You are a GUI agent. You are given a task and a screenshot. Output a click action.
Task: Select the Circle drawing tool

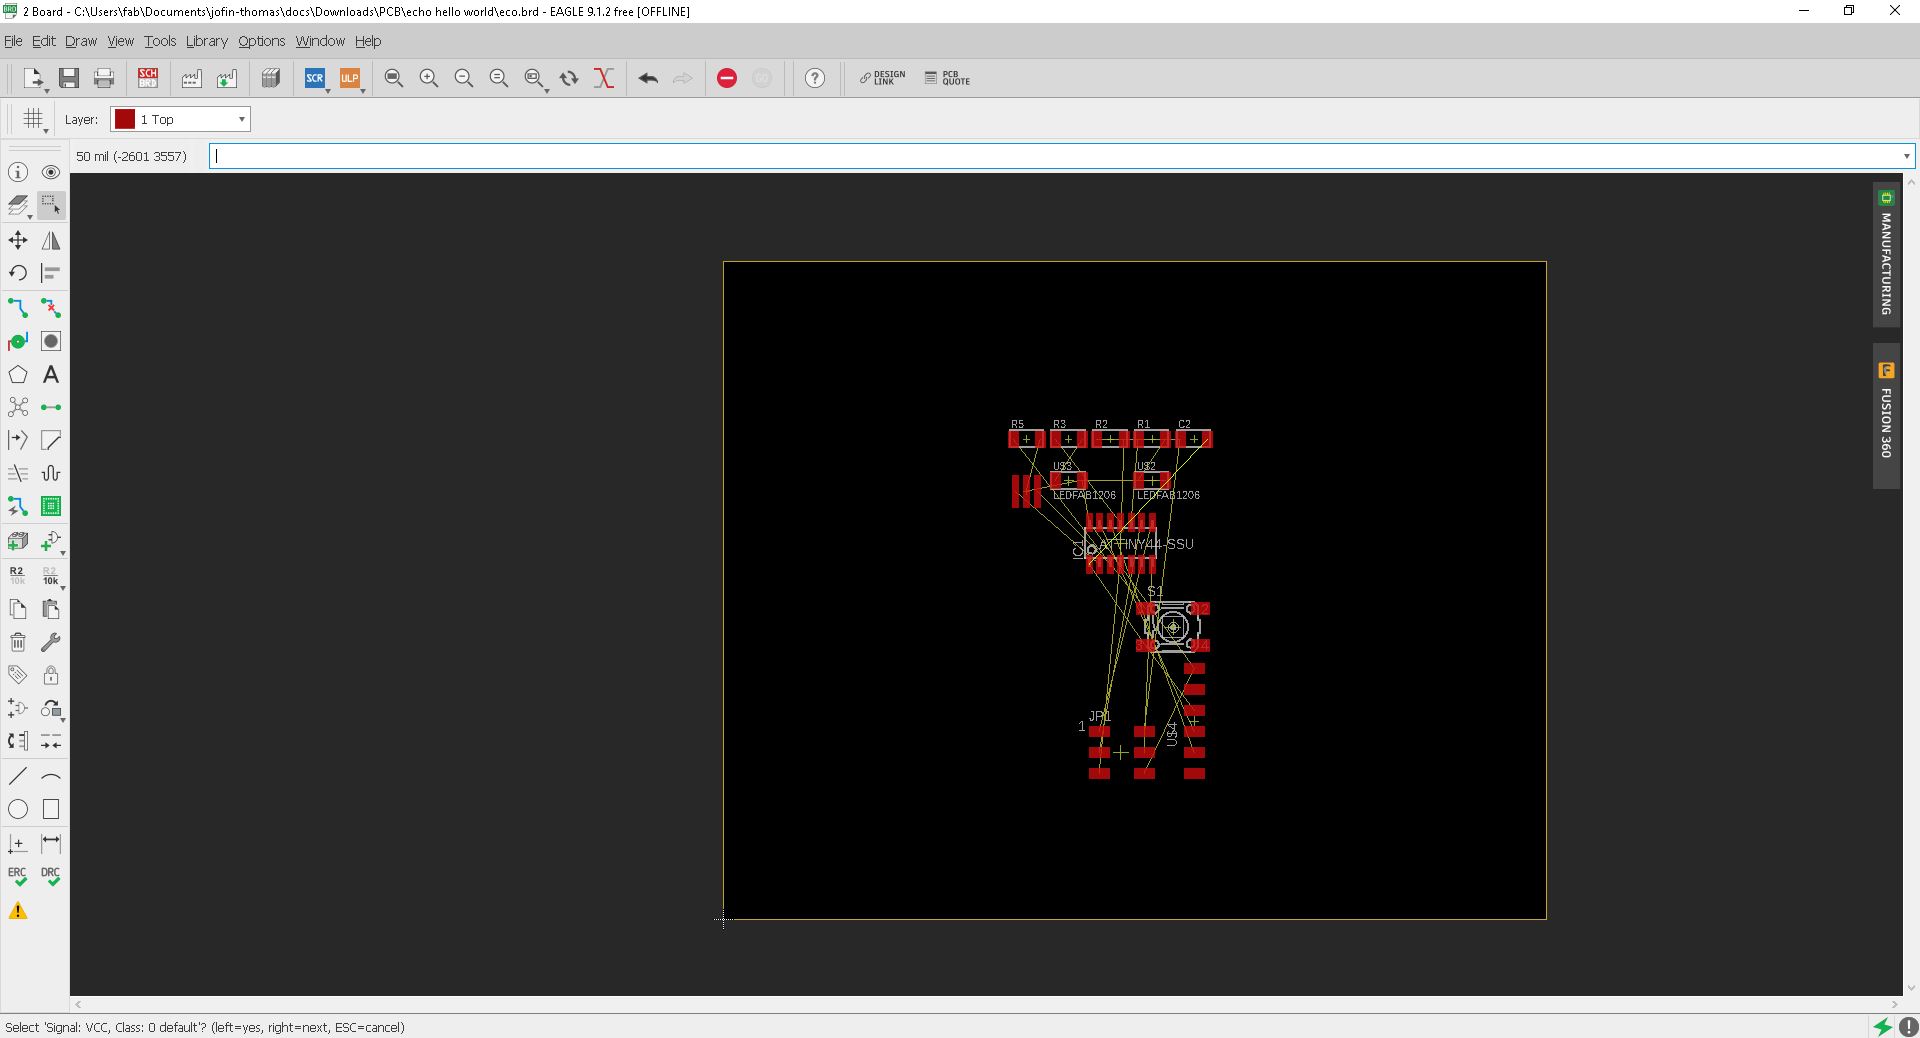click(x=18, y=809)
